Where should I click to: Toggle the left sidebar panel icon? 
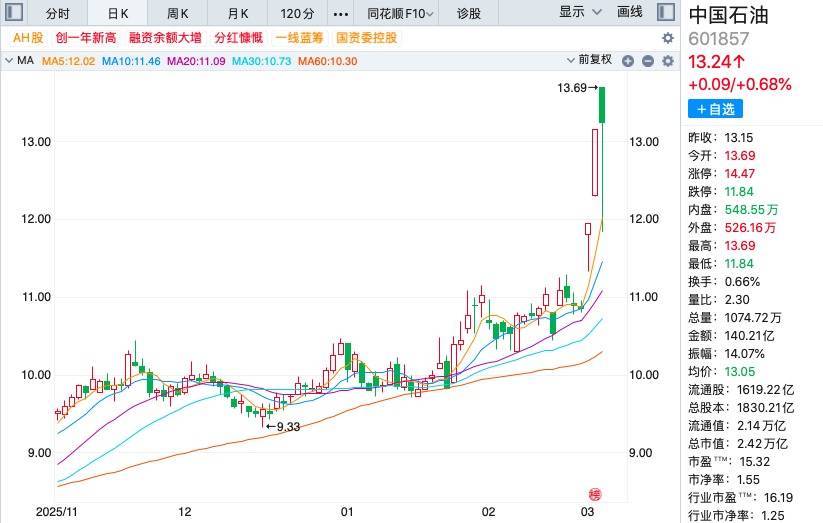click(10, 14)
